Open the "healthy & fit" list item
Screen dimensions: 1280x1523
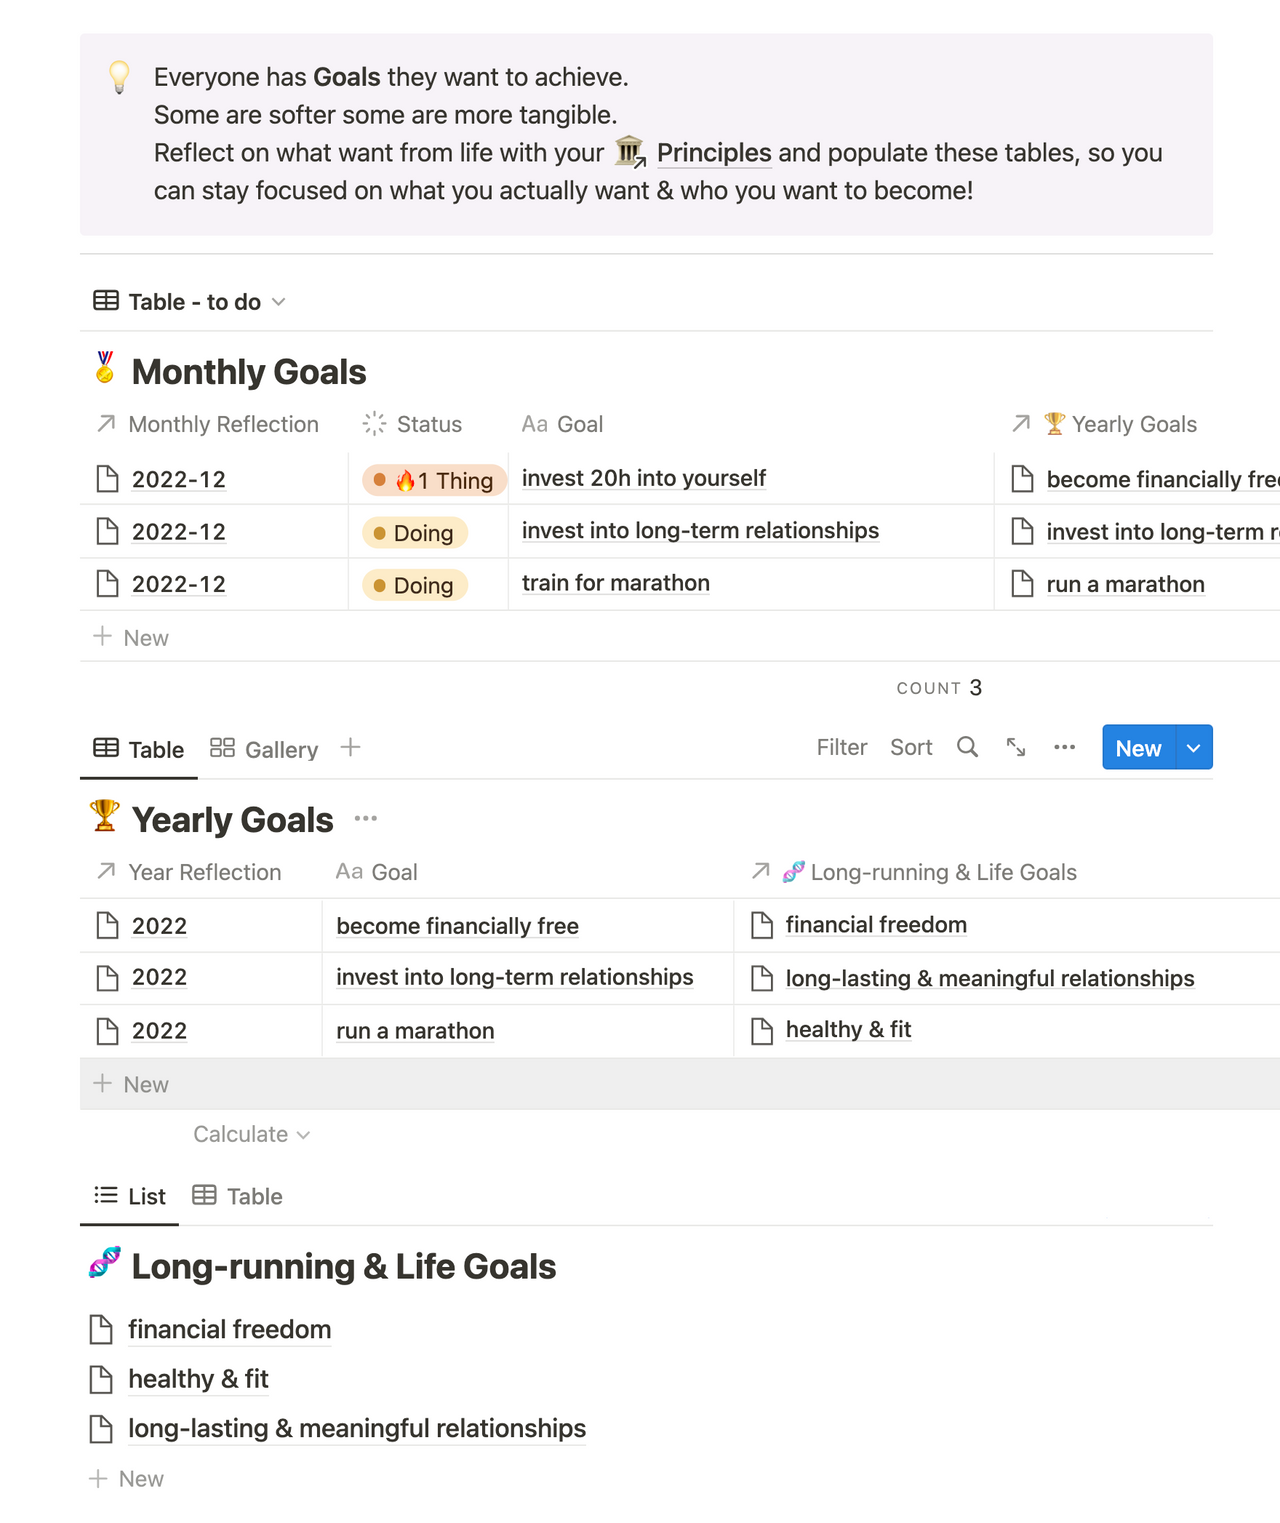[x=198, y=1379]
